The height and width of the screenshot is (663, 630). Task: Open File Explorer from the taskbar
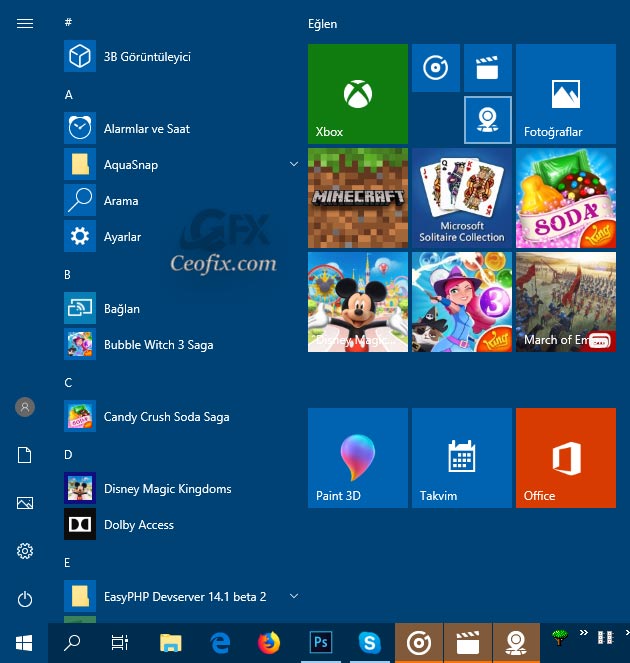[x=170, y=643]
